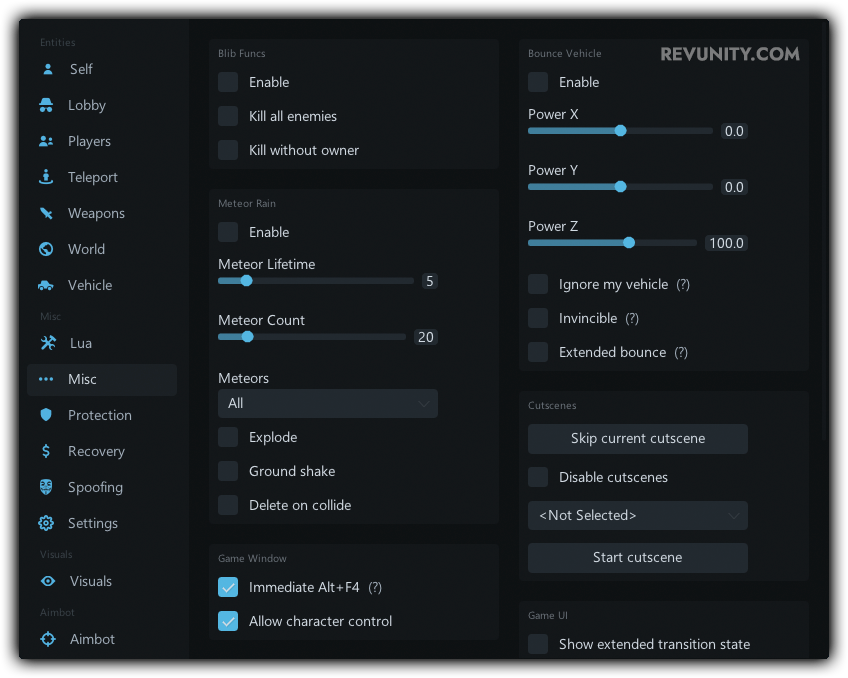848x678 pixels.
Task: Open Teleport via its sidebar icon
Action: pos(46,177)
